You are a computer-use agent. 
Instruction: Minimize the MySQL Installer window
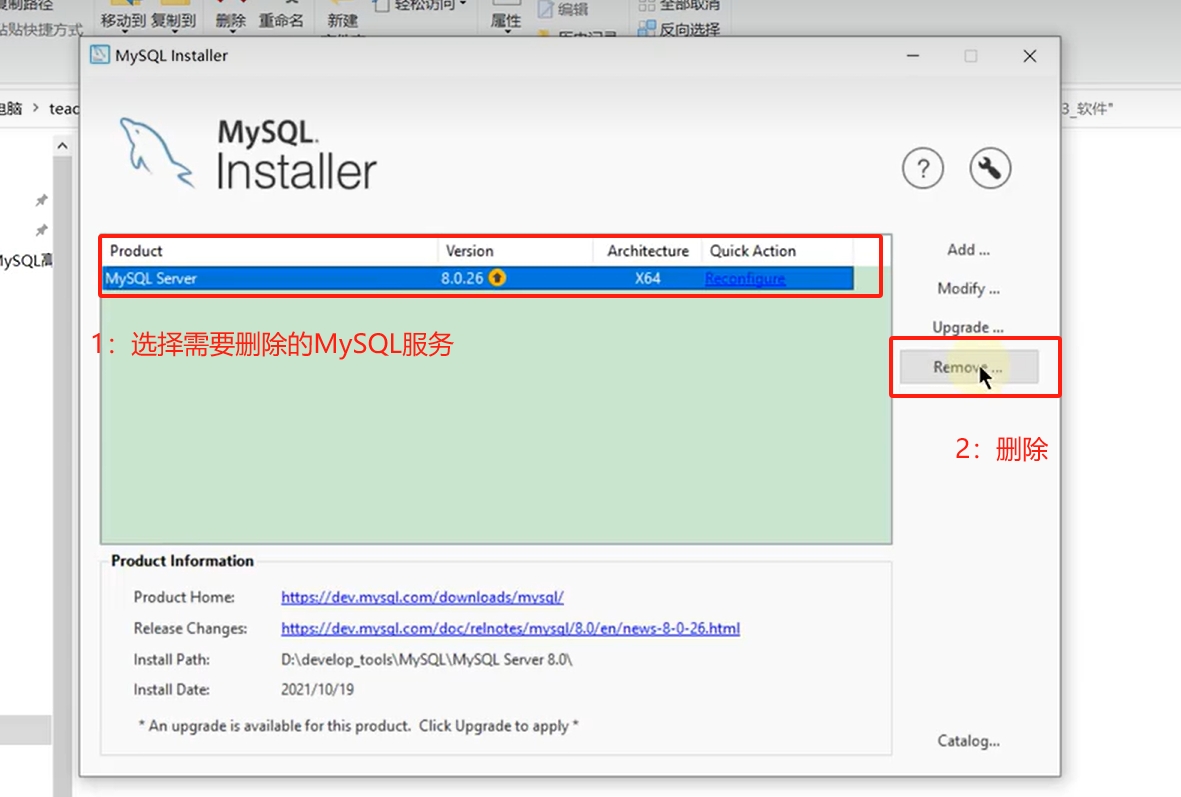pyautogui.click(x=913, y=56)
